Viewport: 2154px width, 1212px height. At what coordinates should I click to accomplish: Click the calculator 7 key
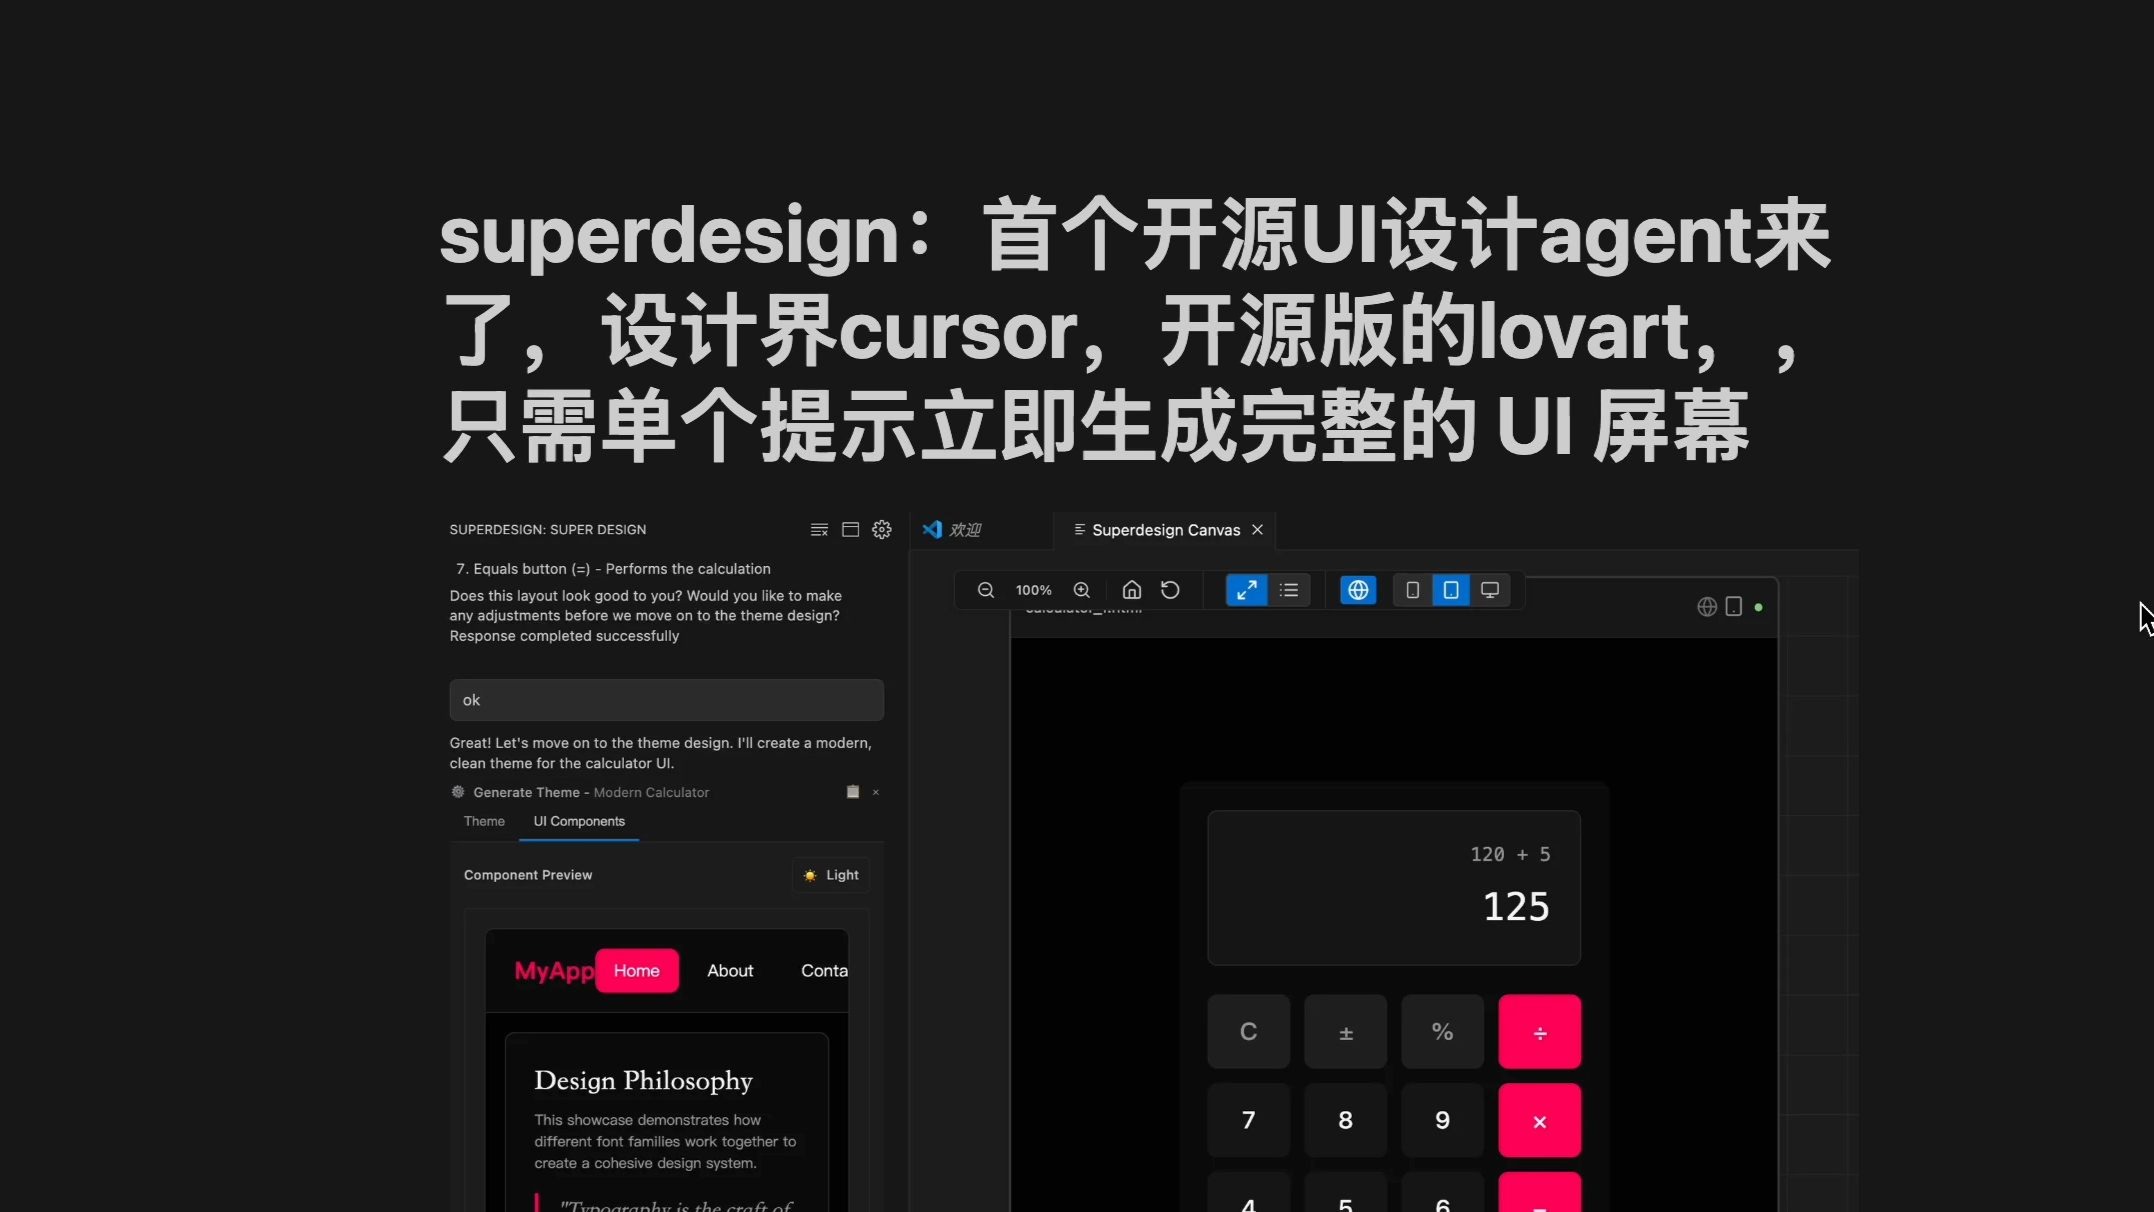(x=1248, y=1120)
